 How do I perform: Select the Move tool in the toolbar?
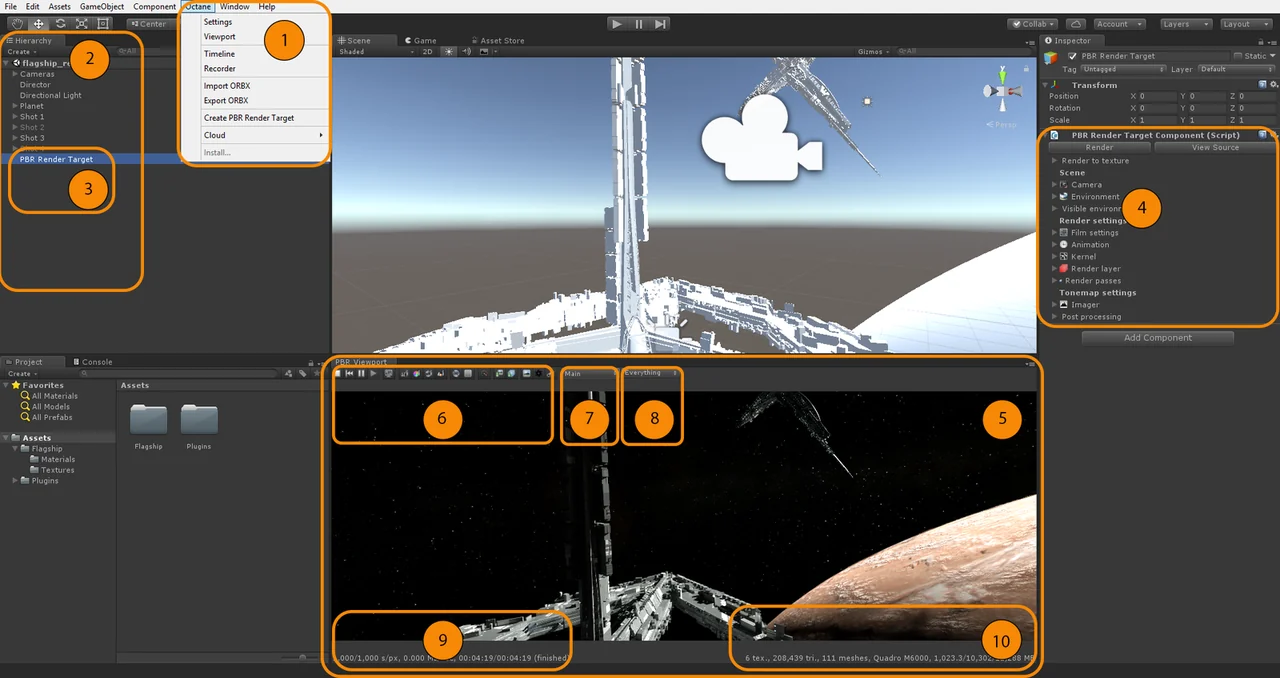click(38, 23)
